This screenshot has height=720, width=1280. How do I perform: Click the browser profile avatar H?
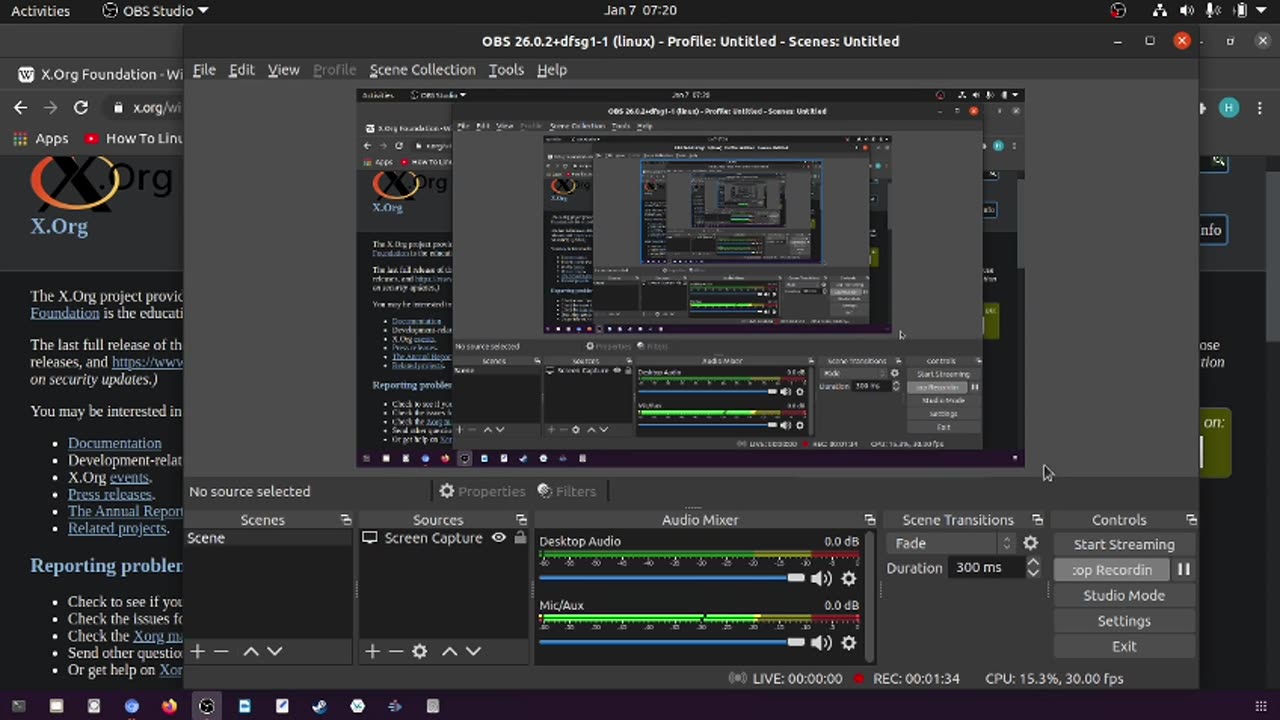click(1229, 107)
